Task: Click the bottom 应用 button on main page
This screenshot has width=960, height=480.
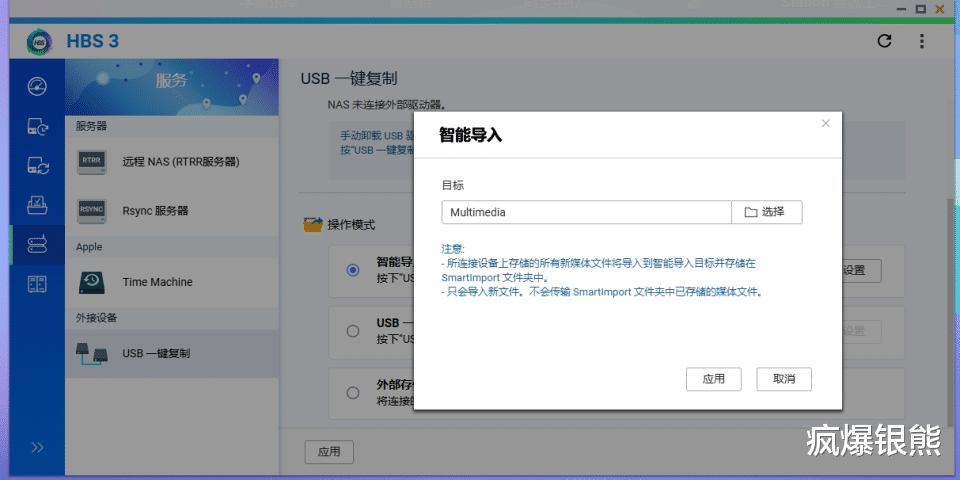Action: point(329,452)
